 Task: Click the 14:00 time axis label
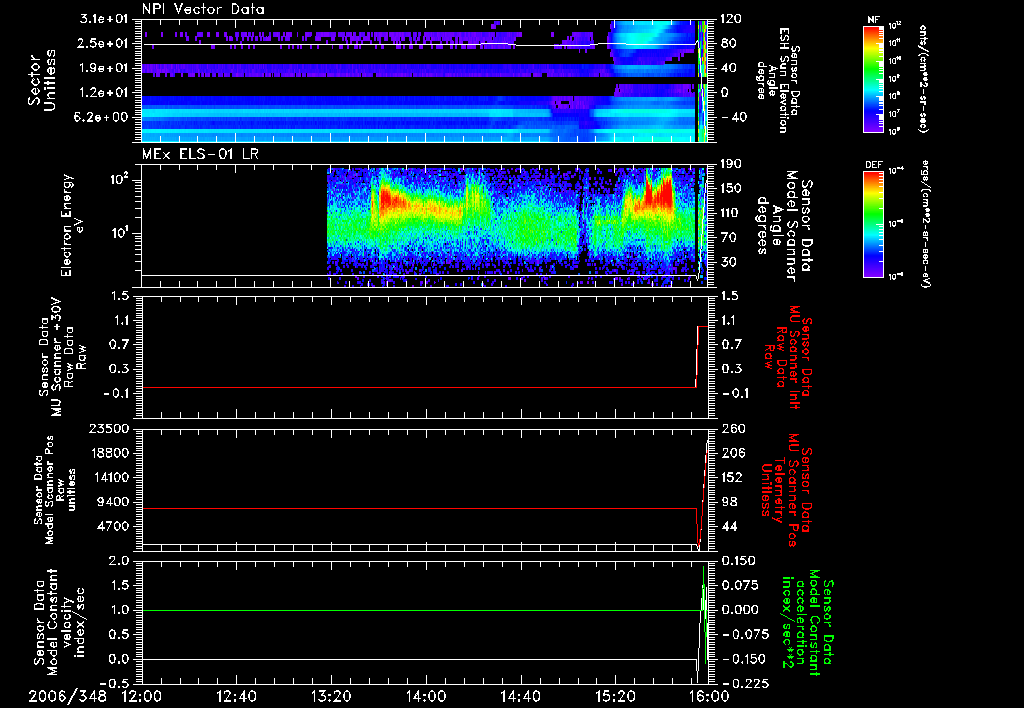point(425,694)
